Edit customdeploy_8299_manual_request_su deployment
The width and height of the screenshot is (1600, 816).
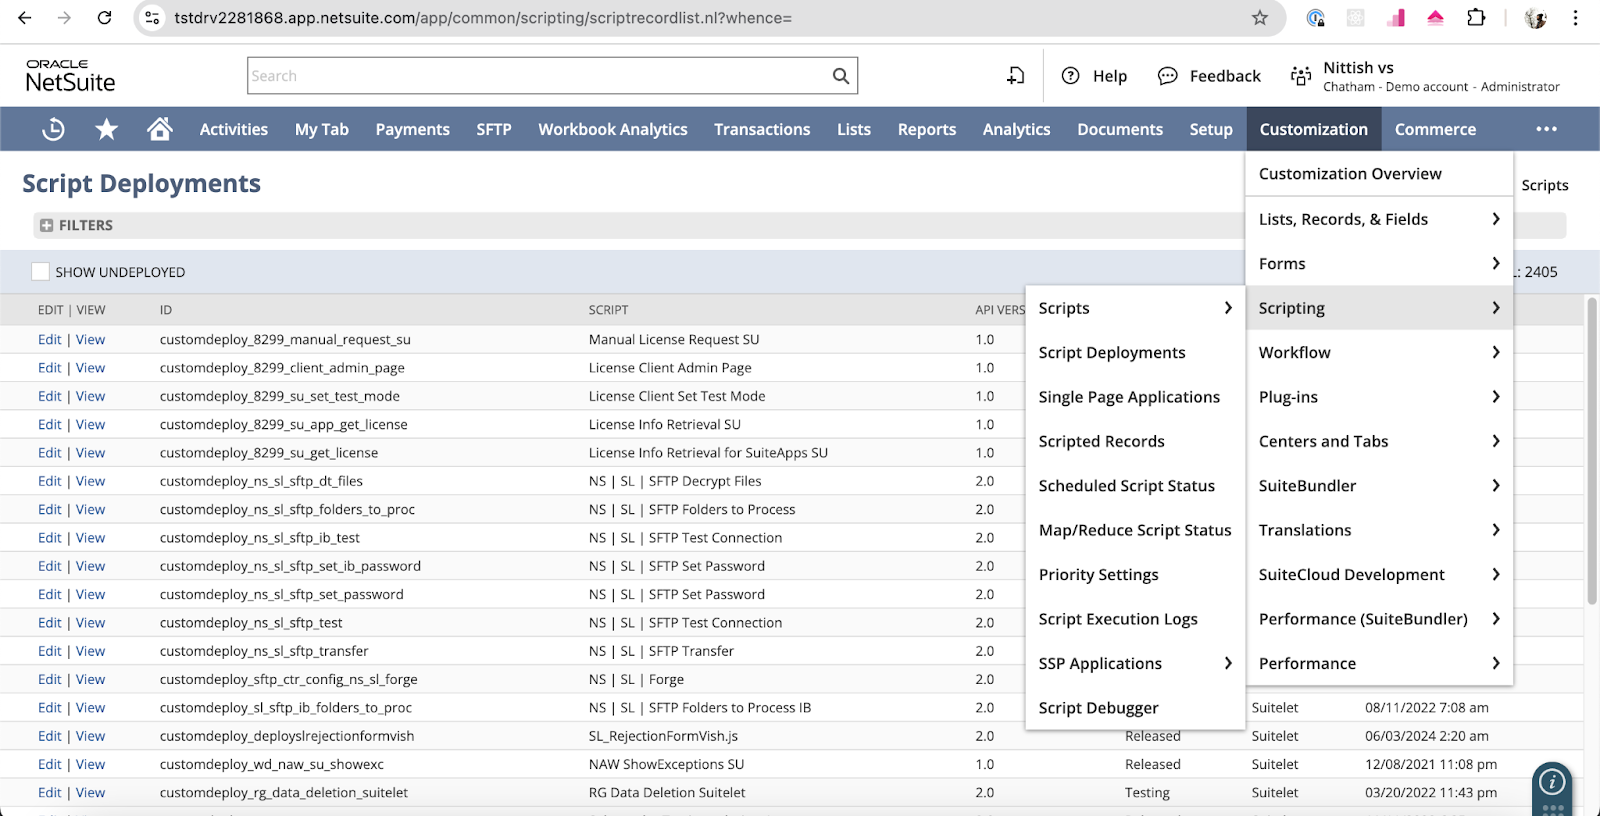pyautogui.click(x=50, y=340)
